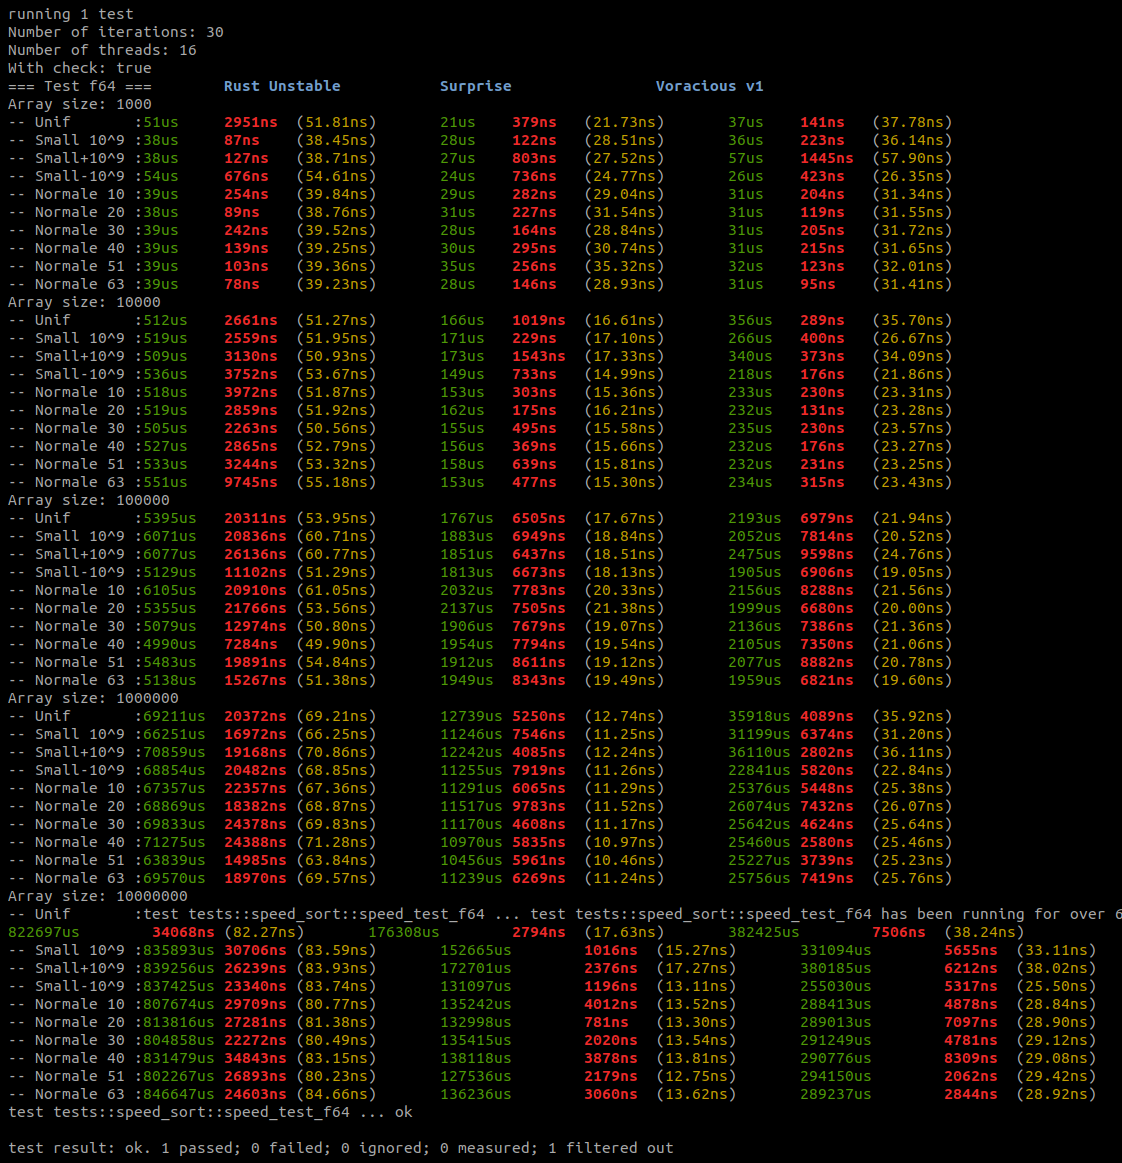This screenshot has height=1163, width=1122.
Task: Click the Test f64 section header
Action: pyautogui.click(x=80, y=86)
